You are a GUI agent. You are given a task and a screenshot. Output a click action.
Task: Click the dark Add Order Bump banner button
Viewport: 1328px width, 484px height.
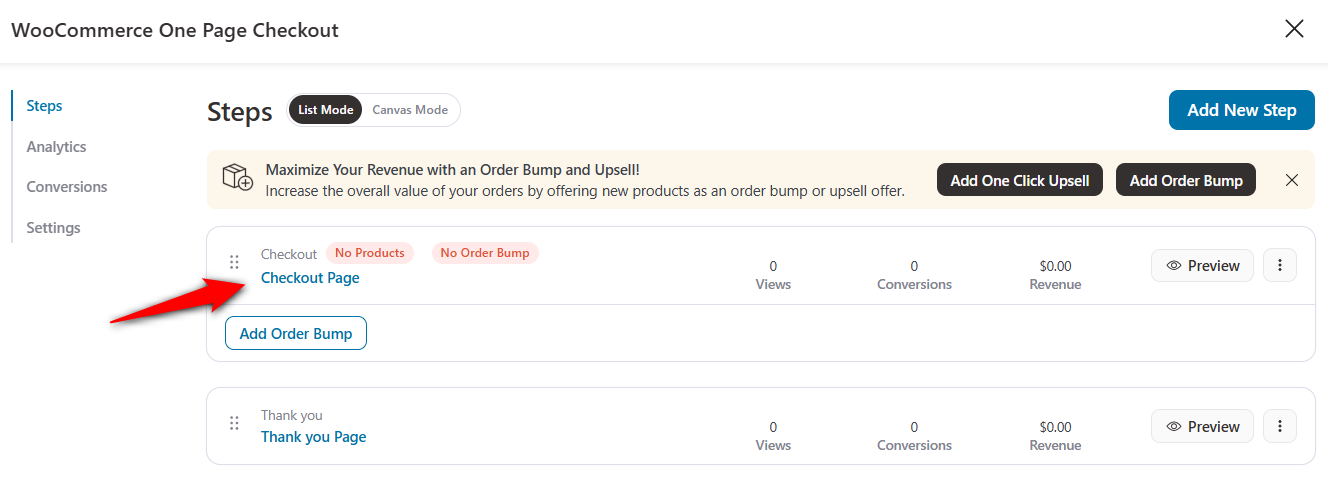[1186, 180]
